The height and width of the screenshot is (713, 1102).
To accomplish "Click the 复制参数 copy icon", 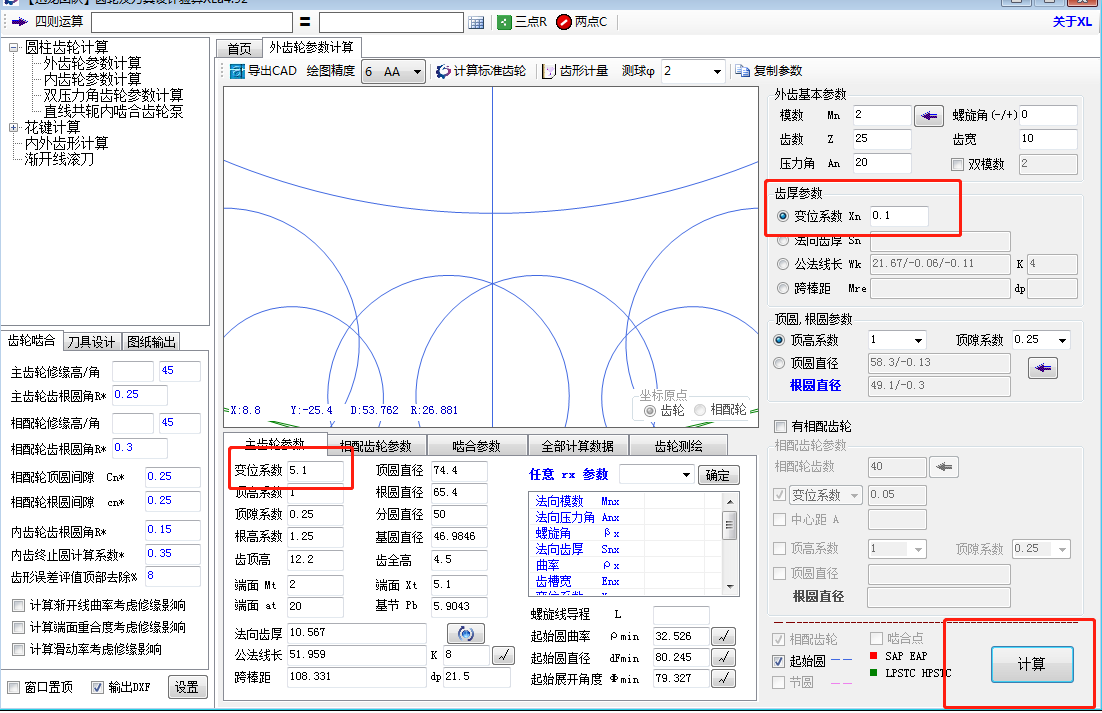I will point(742,71).
